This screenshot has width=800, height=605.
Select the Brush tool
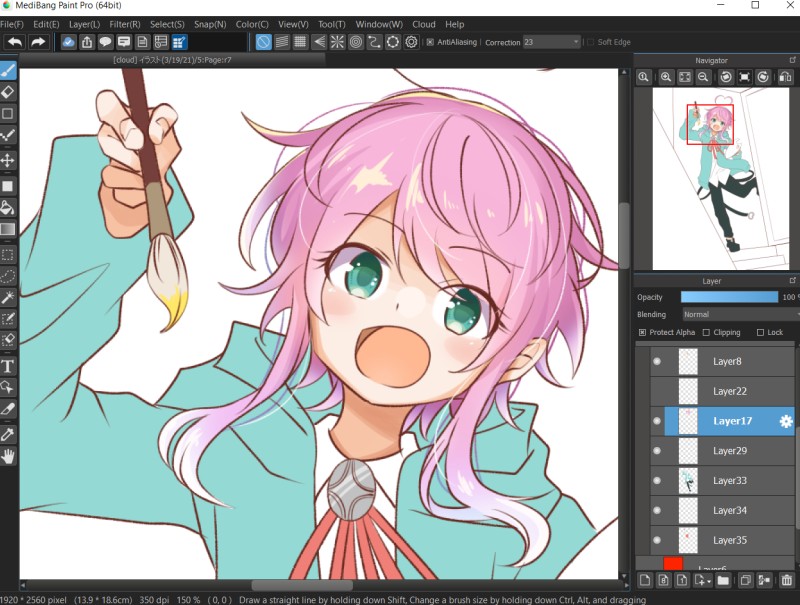[x=8, y=71]
